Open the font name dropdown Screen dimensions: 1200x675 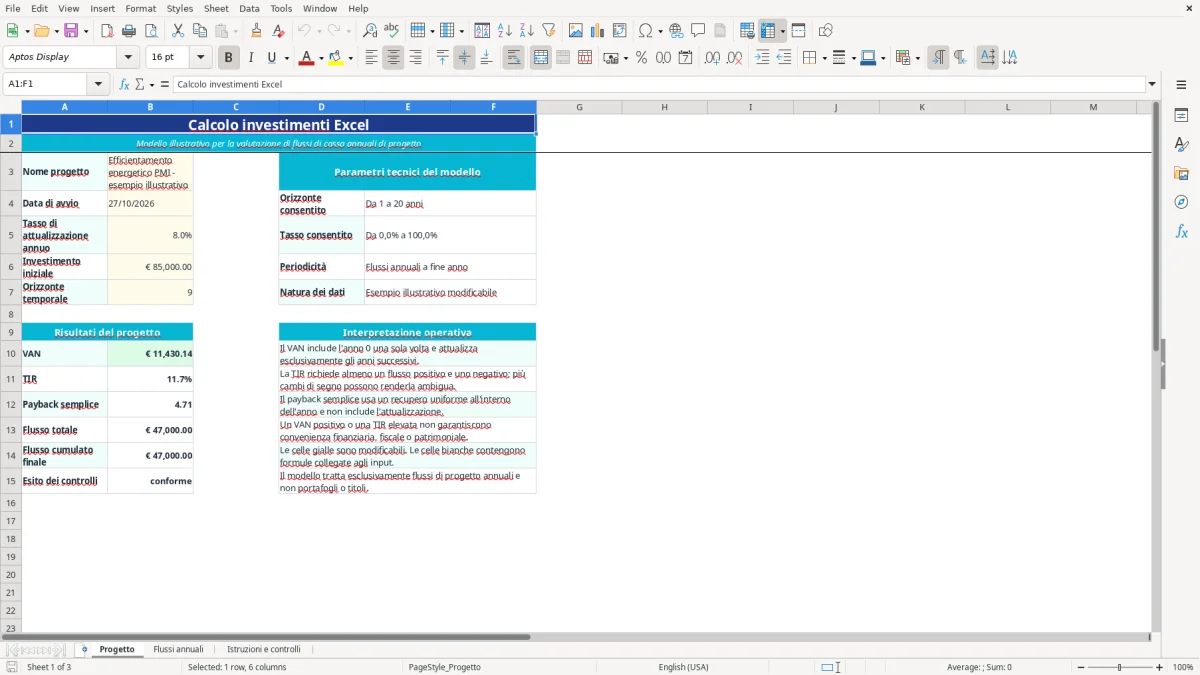click(128, 57)
